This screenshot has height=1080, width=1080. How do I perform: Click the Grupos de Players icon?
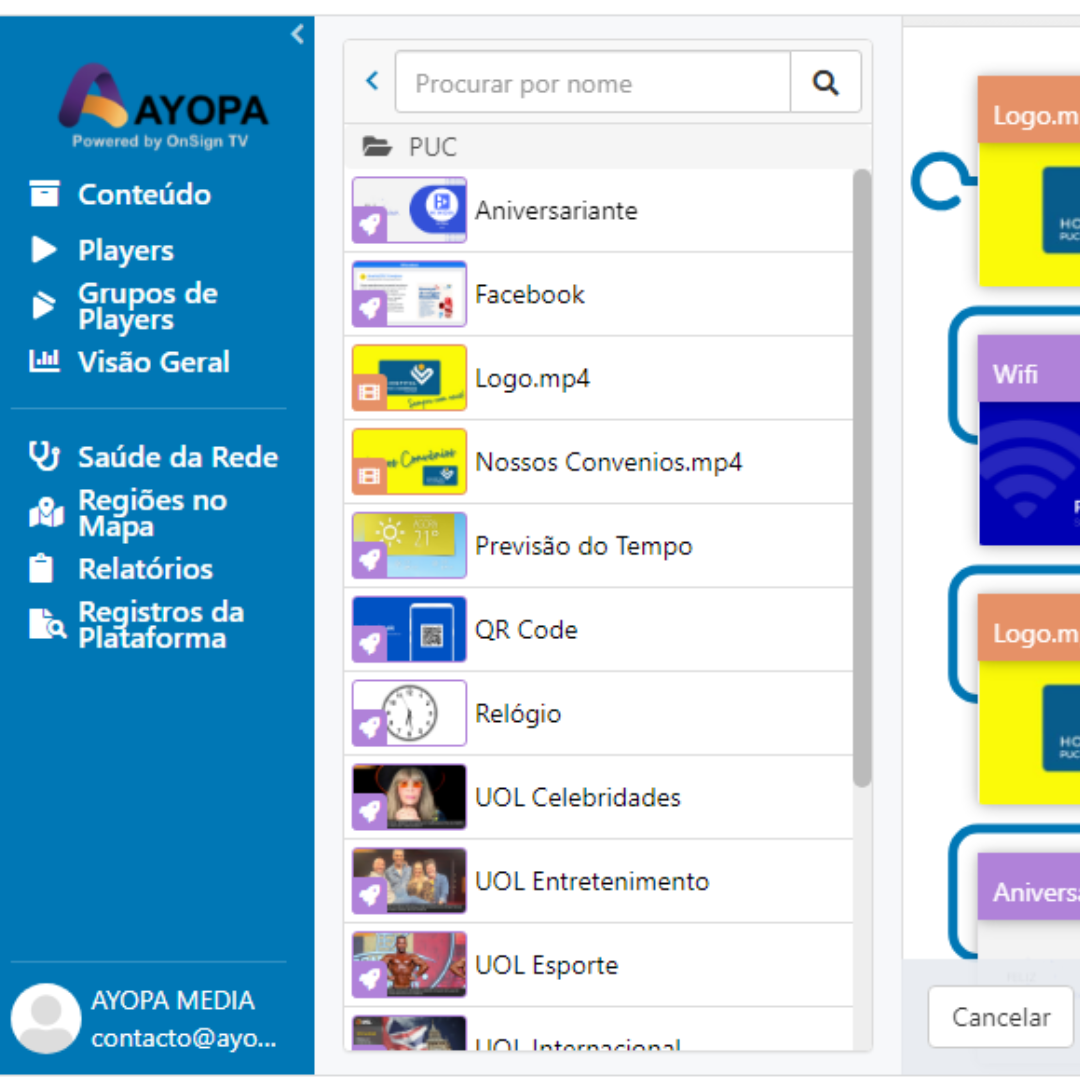tap(43, 305)
